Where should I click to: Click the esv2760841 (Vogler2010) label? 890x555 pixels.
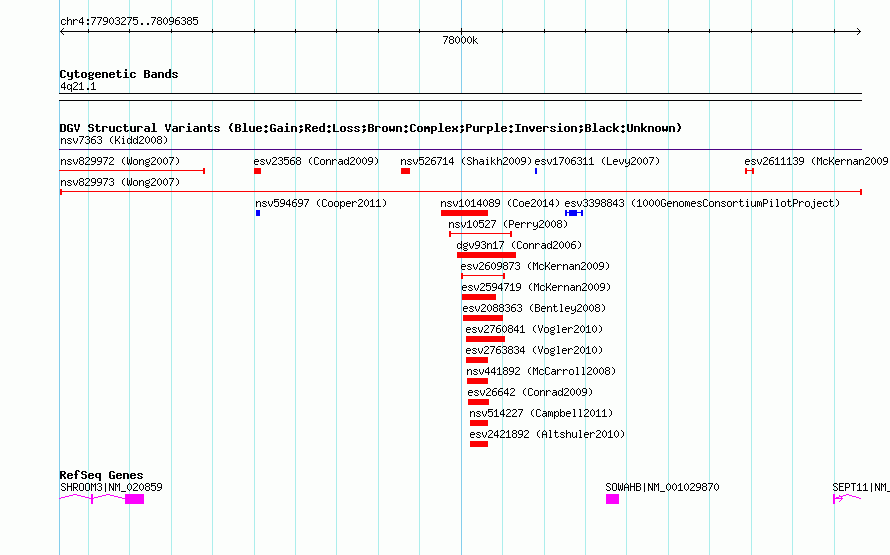coord(534,329)
